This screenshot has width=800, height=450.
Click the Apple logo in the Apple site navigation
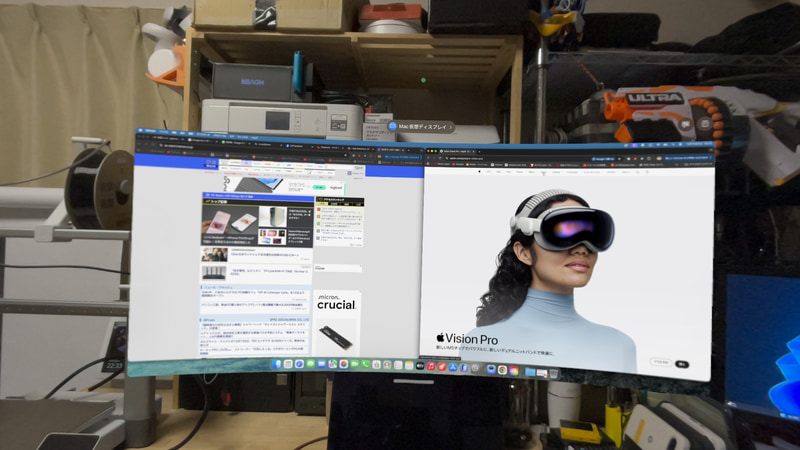[x=479, y=171]
